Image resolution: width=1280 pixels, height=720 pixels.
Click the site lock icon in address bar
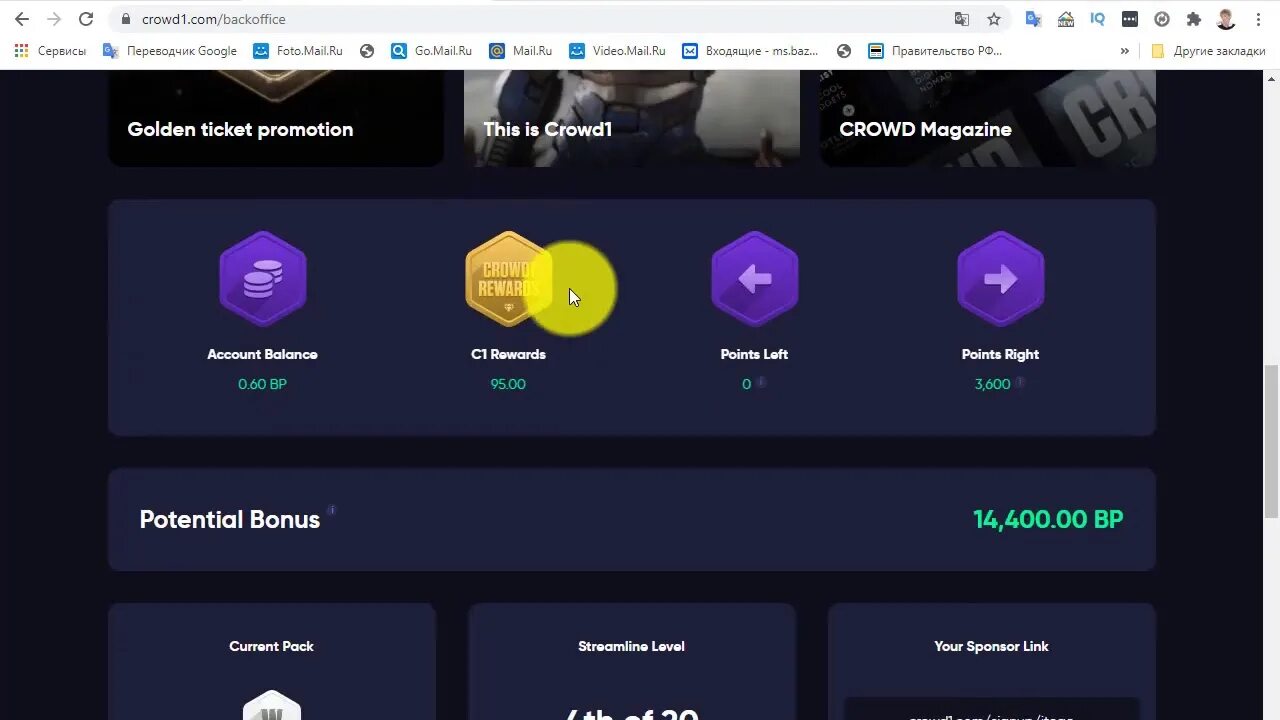tap(126, 19)
